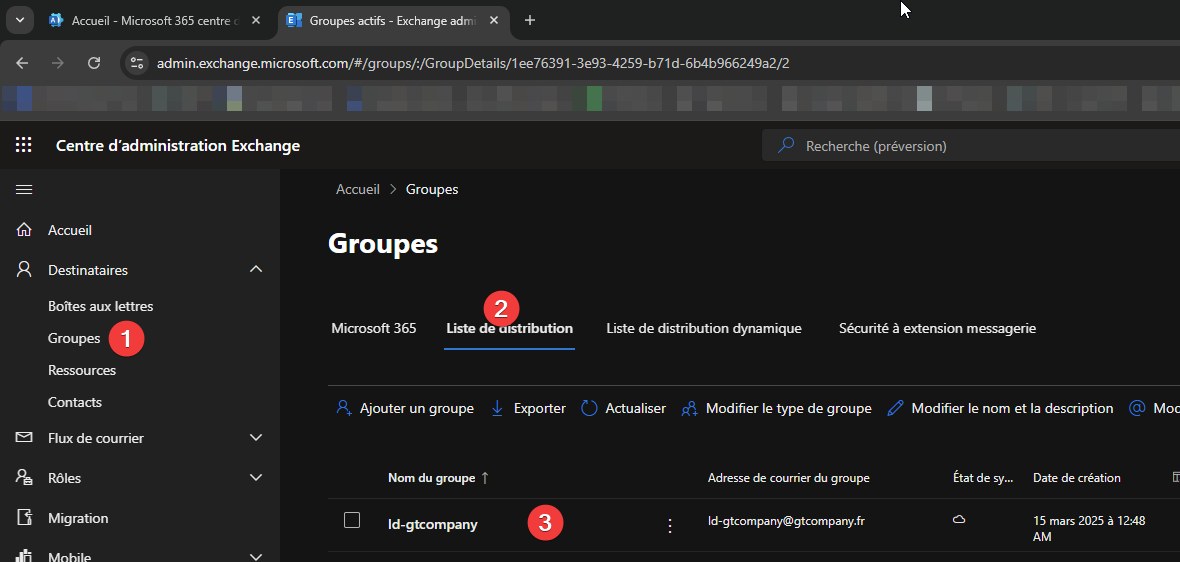Click the Exporter download icon
Viewport: 1180px width, 562px height.
click(497, 408)
